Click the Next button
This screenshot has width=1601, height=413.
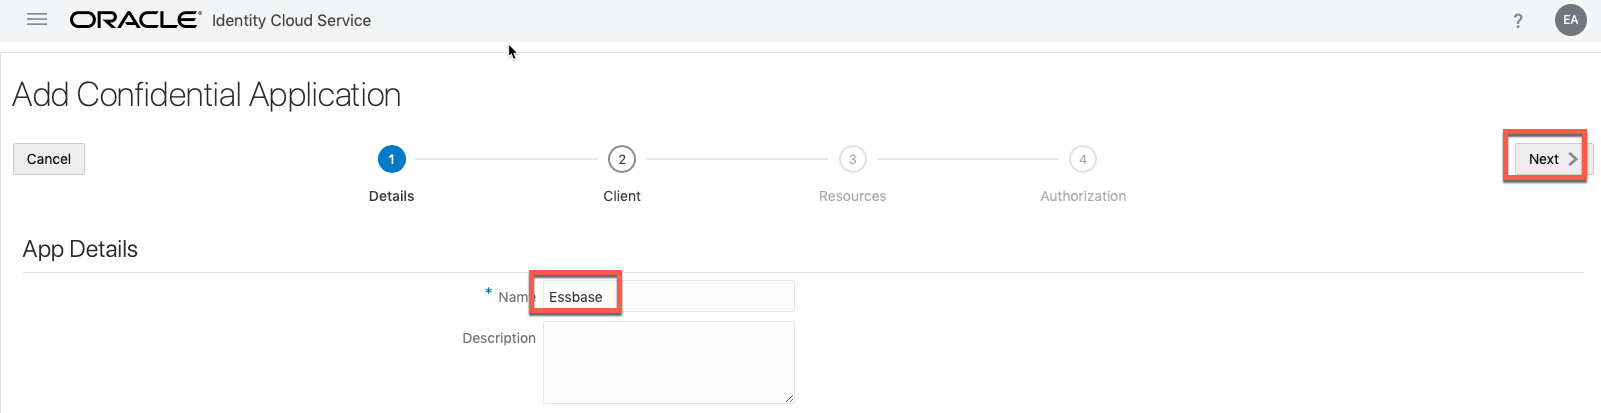[x=1548, y=159]
